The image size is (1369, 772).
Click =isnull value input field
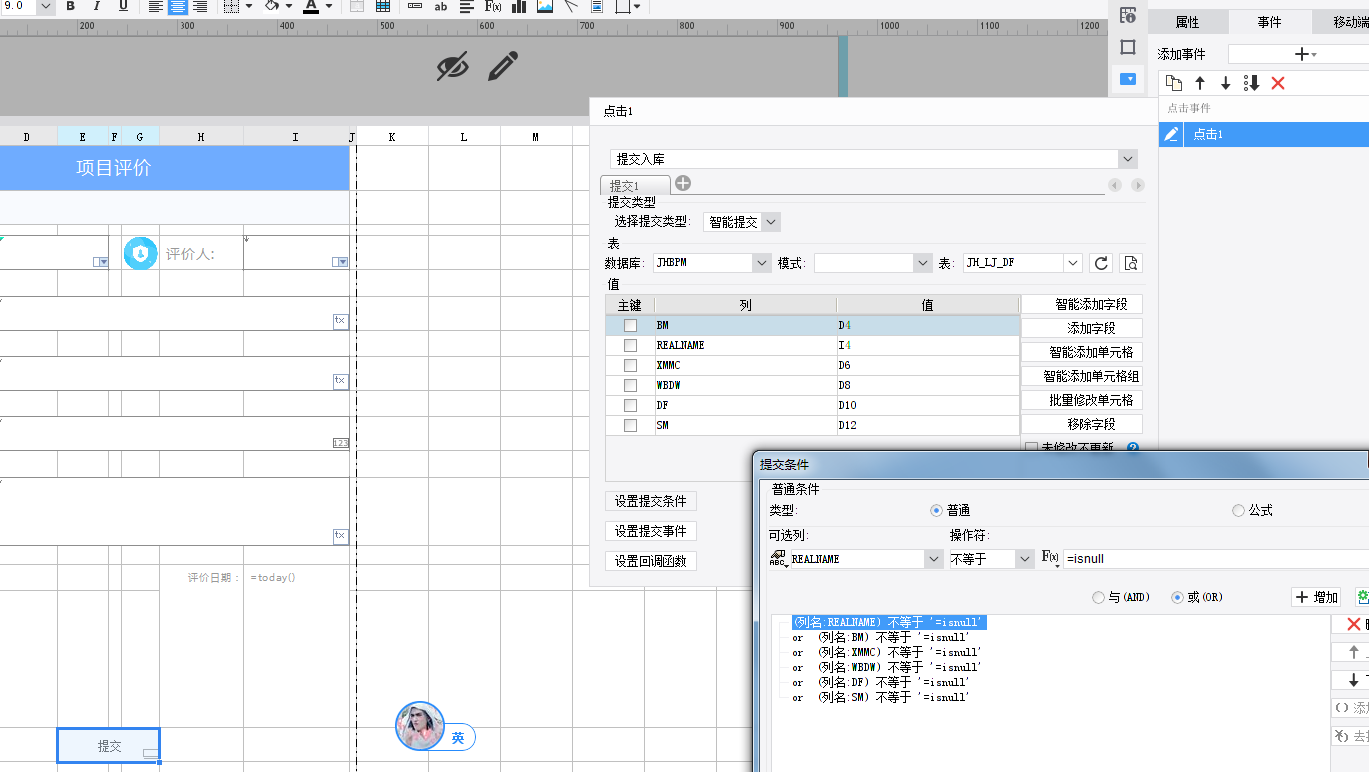[x=1215, y=559]
